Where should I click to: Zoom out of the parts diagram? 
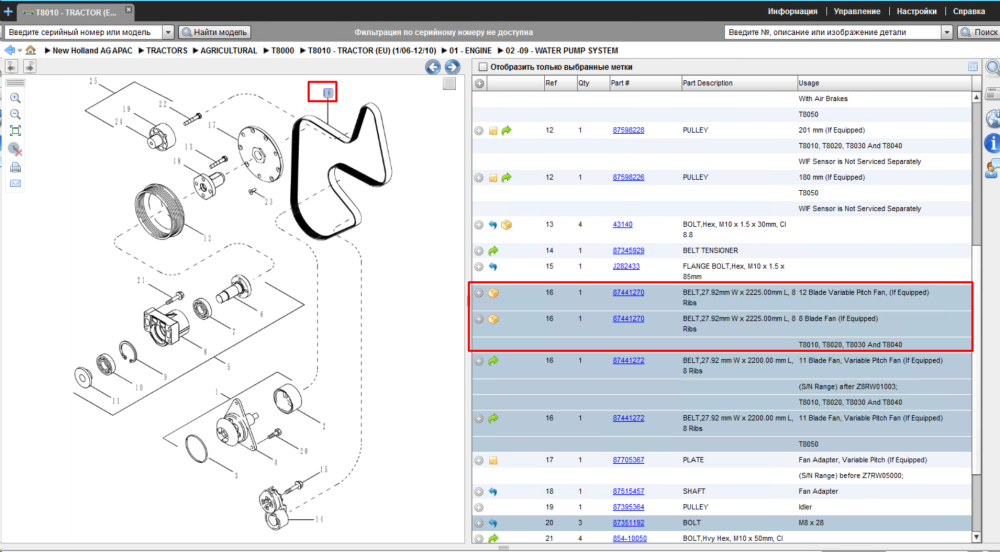click(x=15, y=115)
